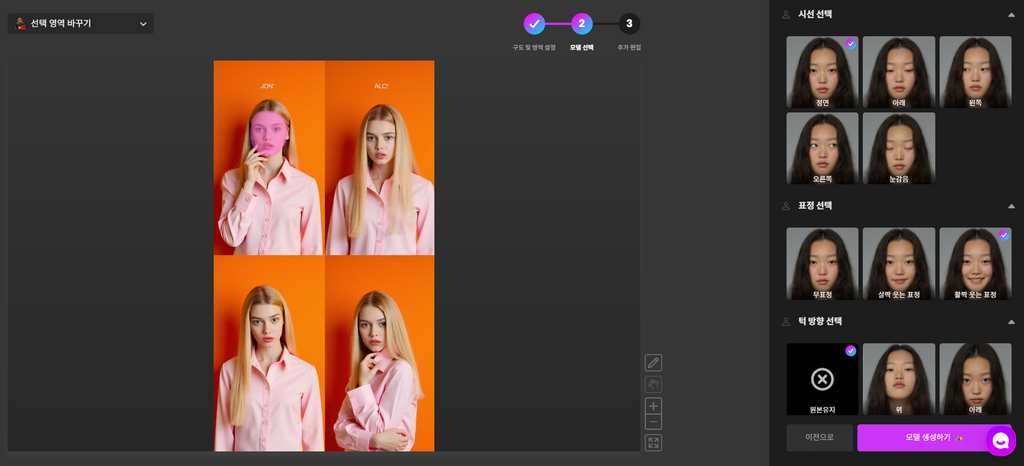Click completed step one checkmark circle

[534, 24]
